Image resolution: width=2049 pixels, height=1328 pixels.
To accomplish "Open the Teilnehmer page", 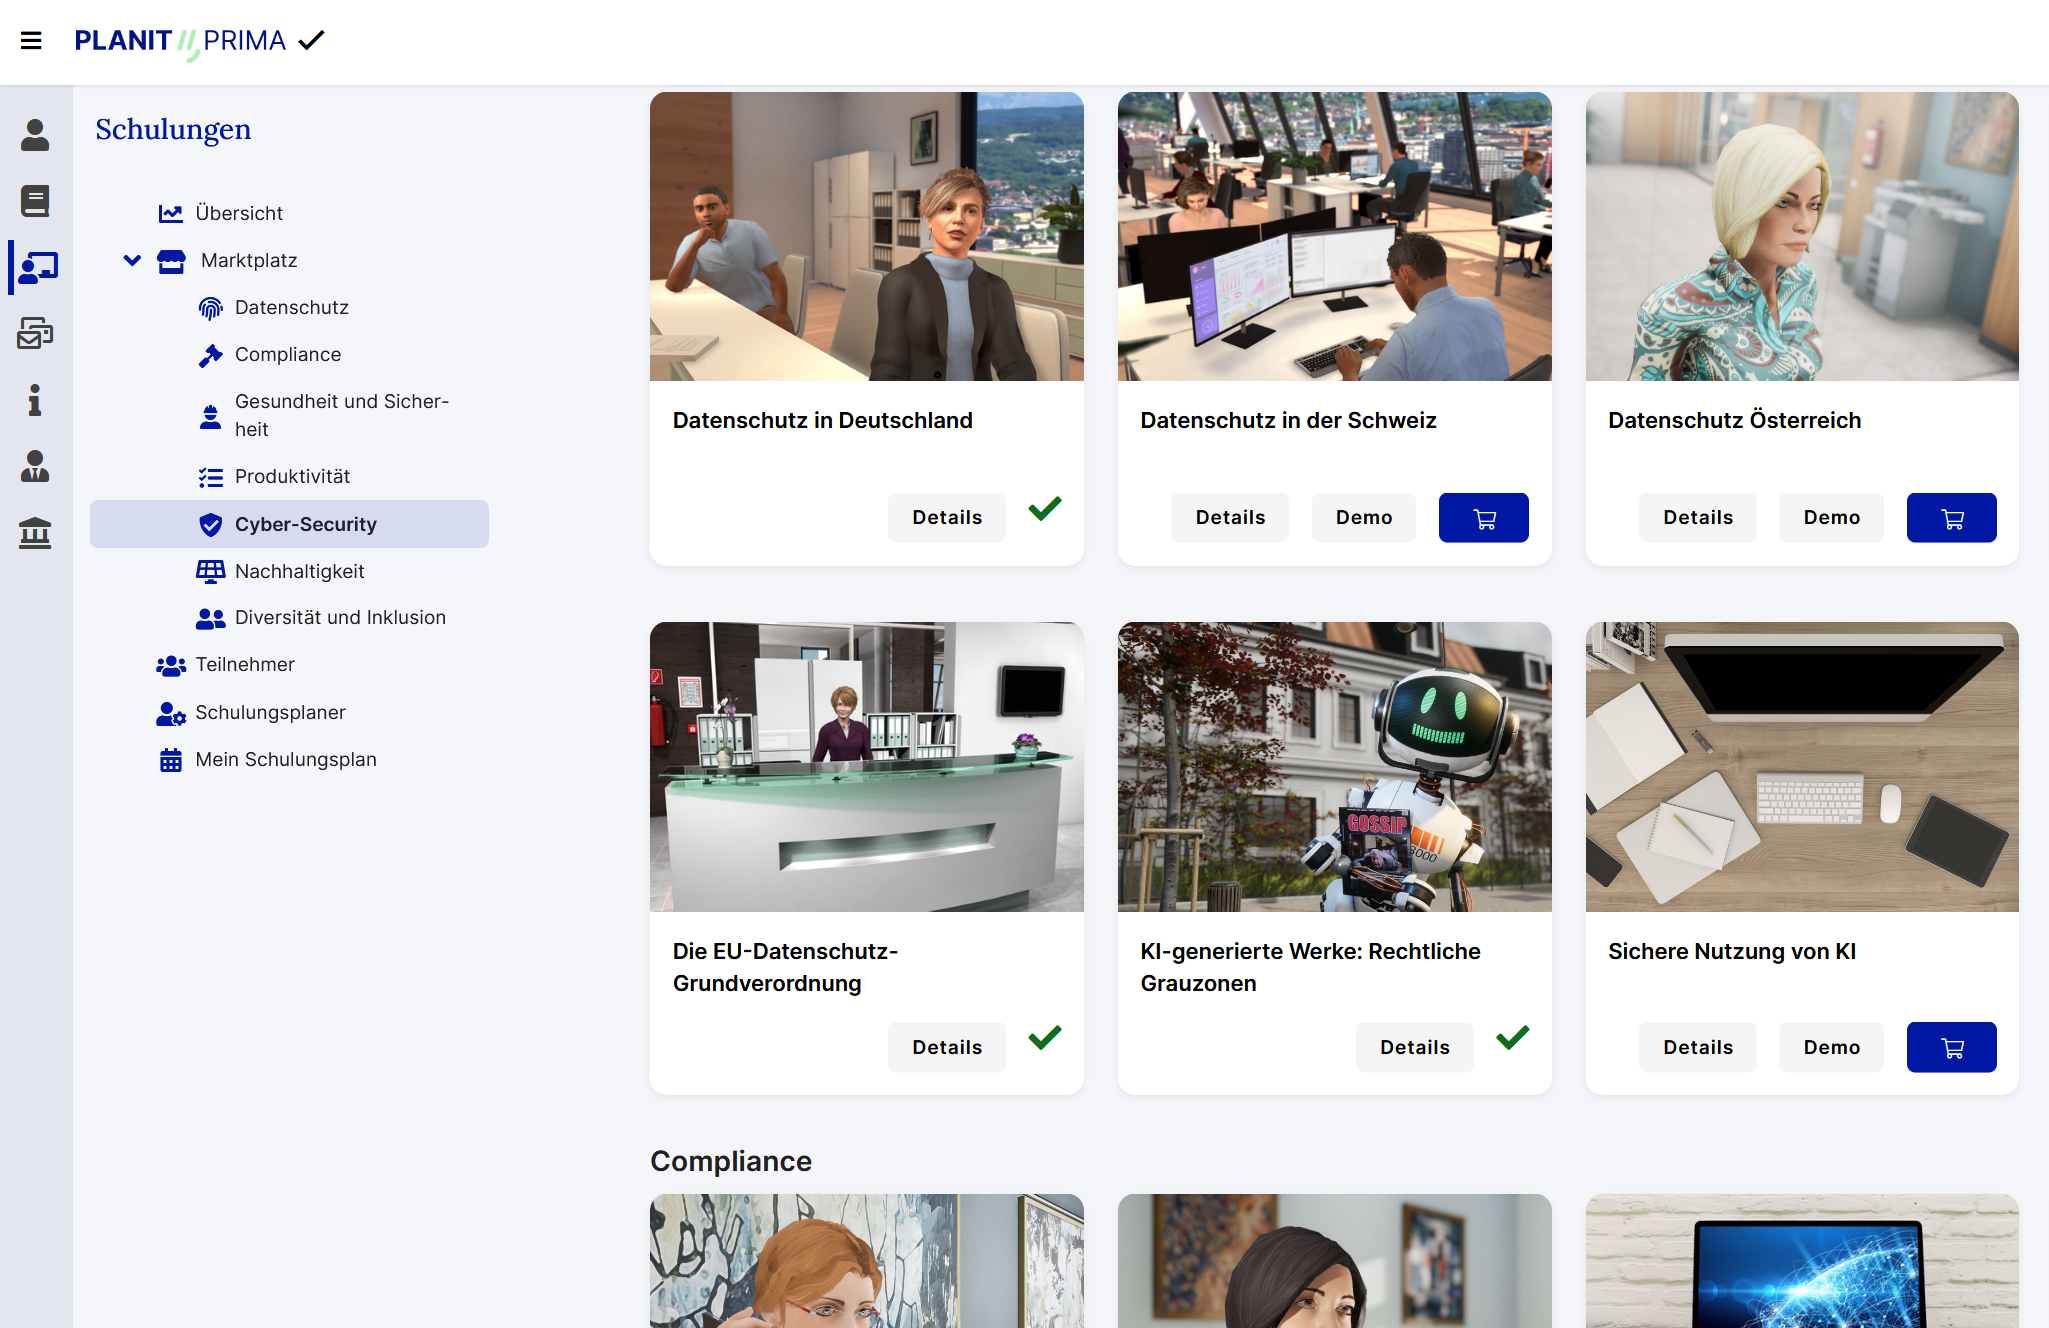I will click(x=245, y=664).
